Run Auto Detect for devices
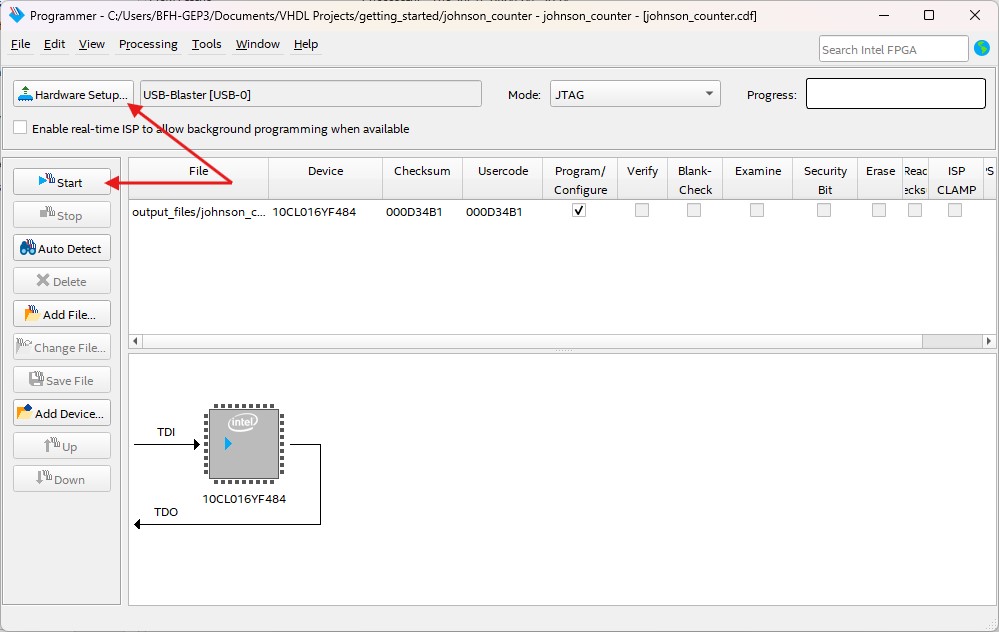This screenshot has height=632, width=999. 62,248
